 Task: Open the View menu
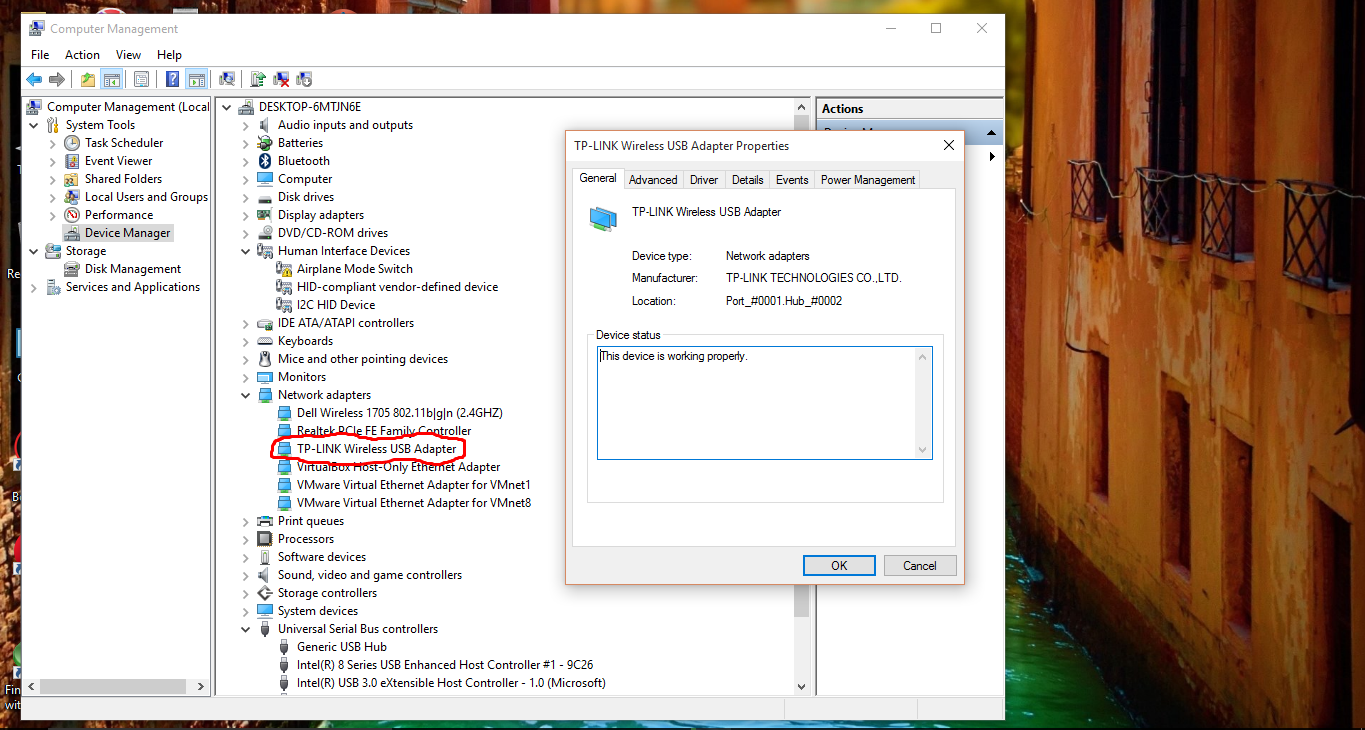click(128, 55)
